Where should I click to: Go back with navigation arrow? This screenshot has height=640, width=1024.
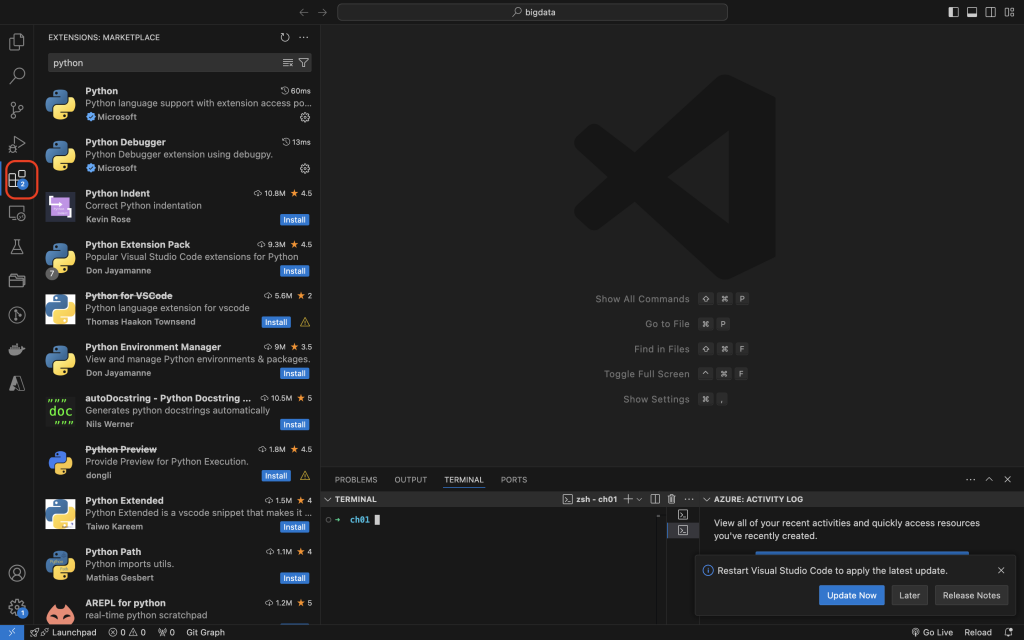[x=304, y=12]
